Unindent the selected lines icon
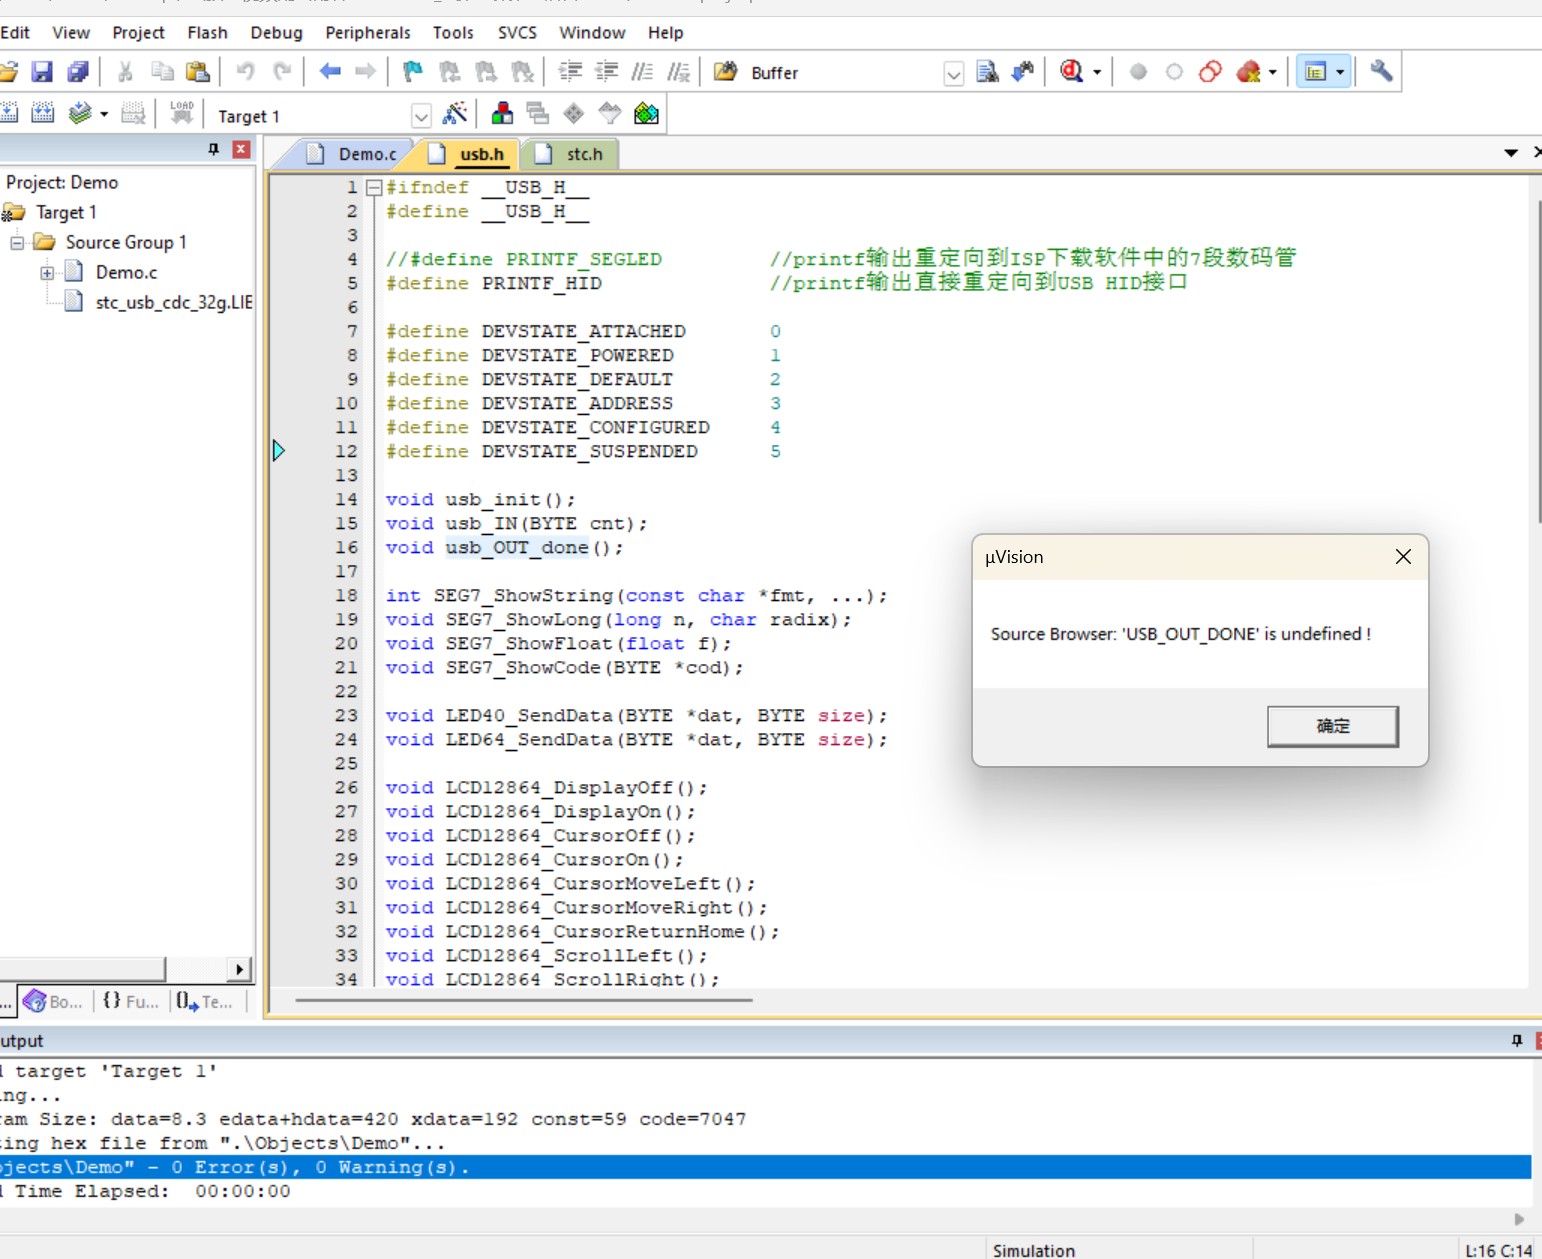This screenshot has height=1259, width=1542. (x=606, y=71)
